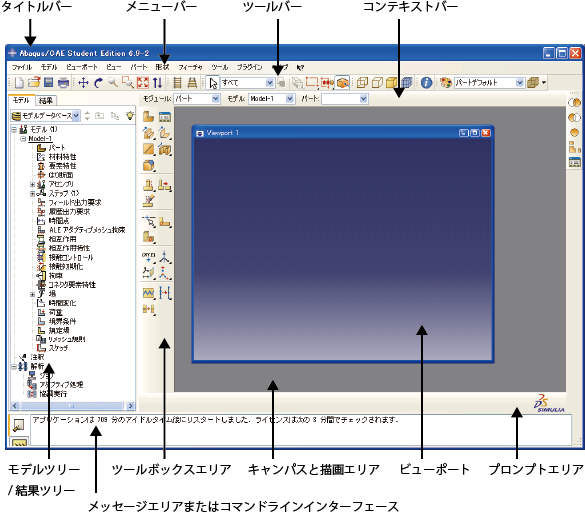Switch to the 結果 tab
The height and width of the screenshot is (516, 585).
pos(46,100)
